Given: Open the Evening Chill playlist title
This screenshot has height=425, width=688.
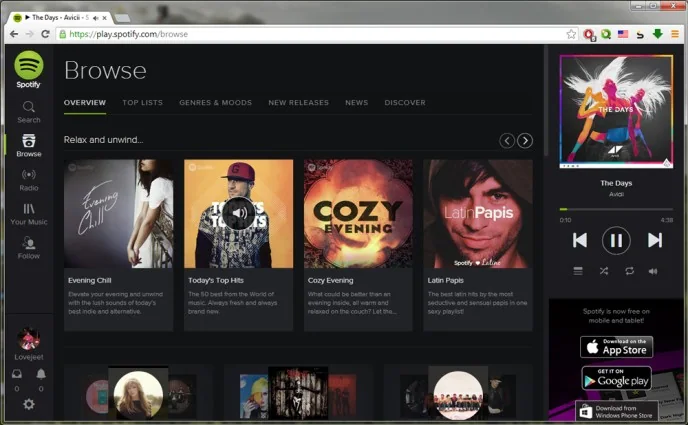Looking at the screenshot, I should point(90,280).
